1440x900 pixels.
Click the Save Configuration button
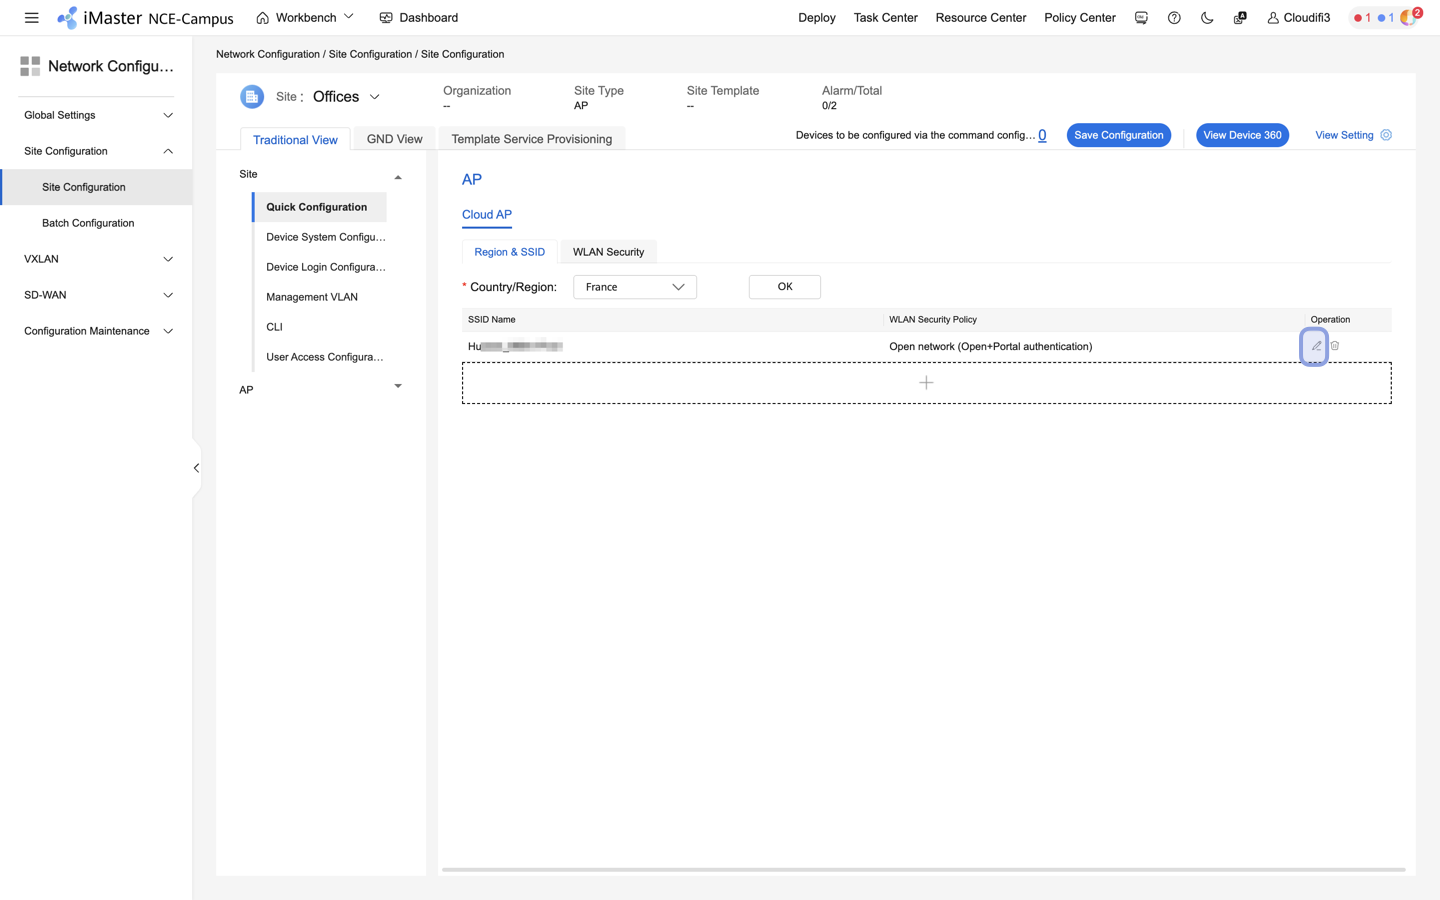coord(1118,135)
